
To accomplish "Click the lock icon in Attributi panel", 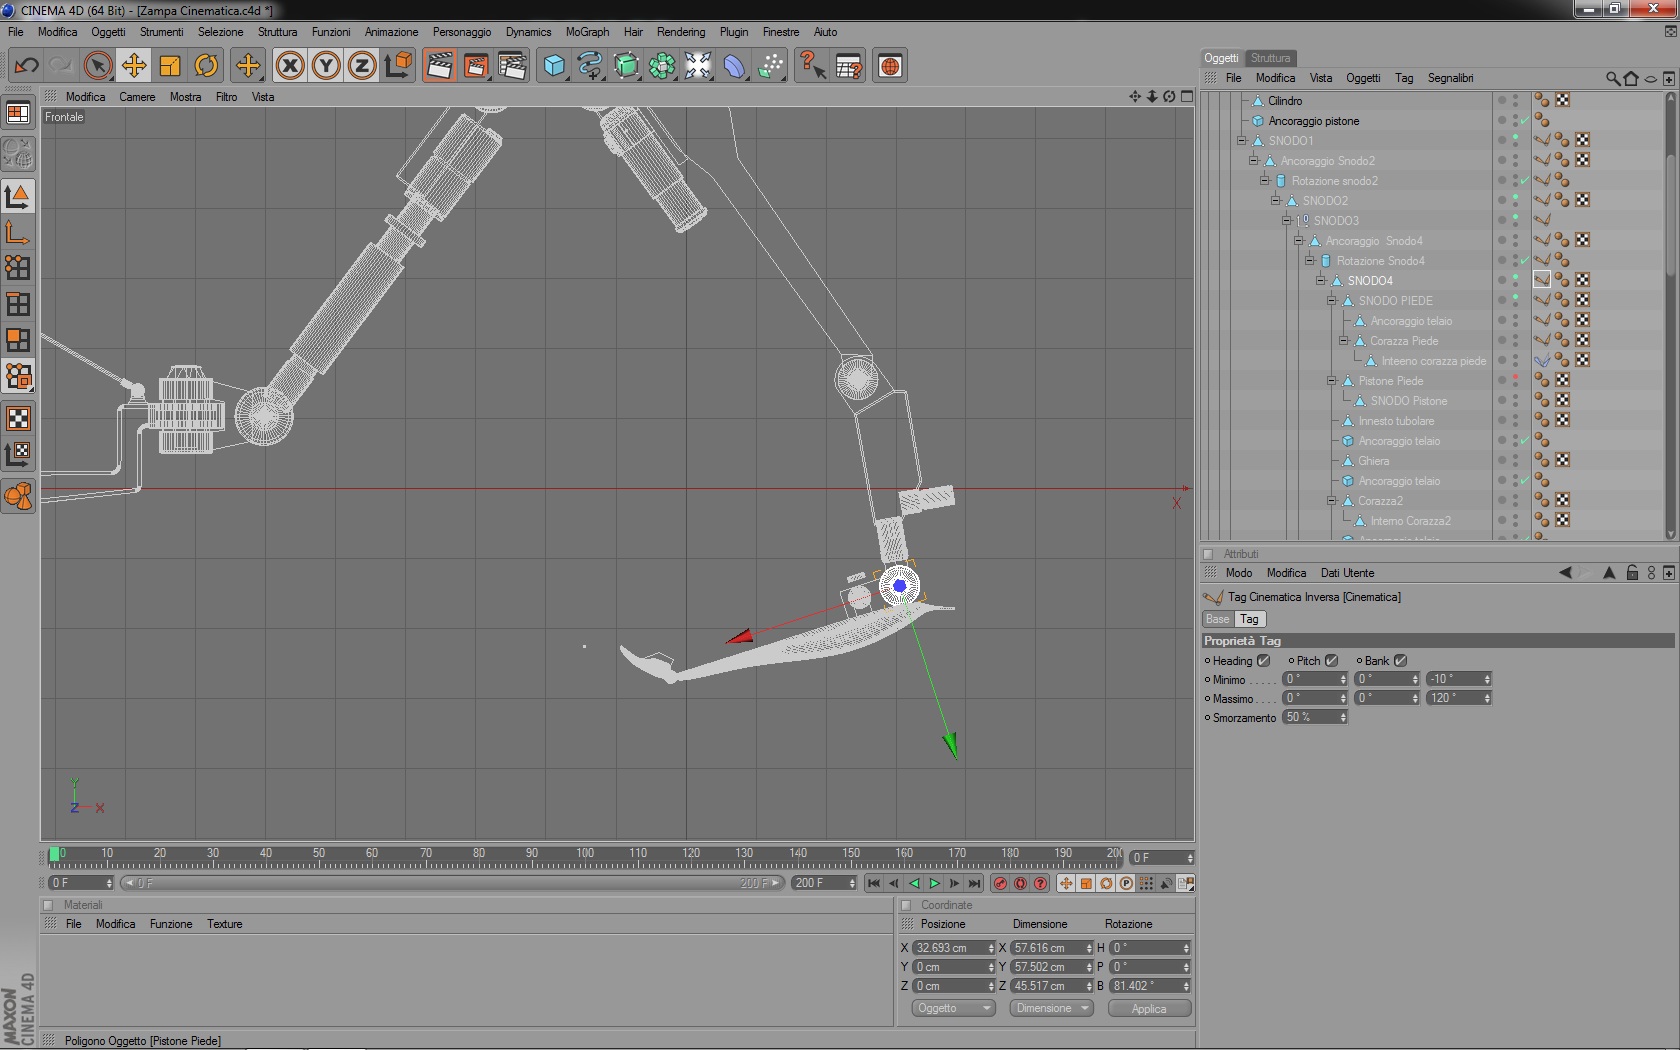I will [1632, 573].
